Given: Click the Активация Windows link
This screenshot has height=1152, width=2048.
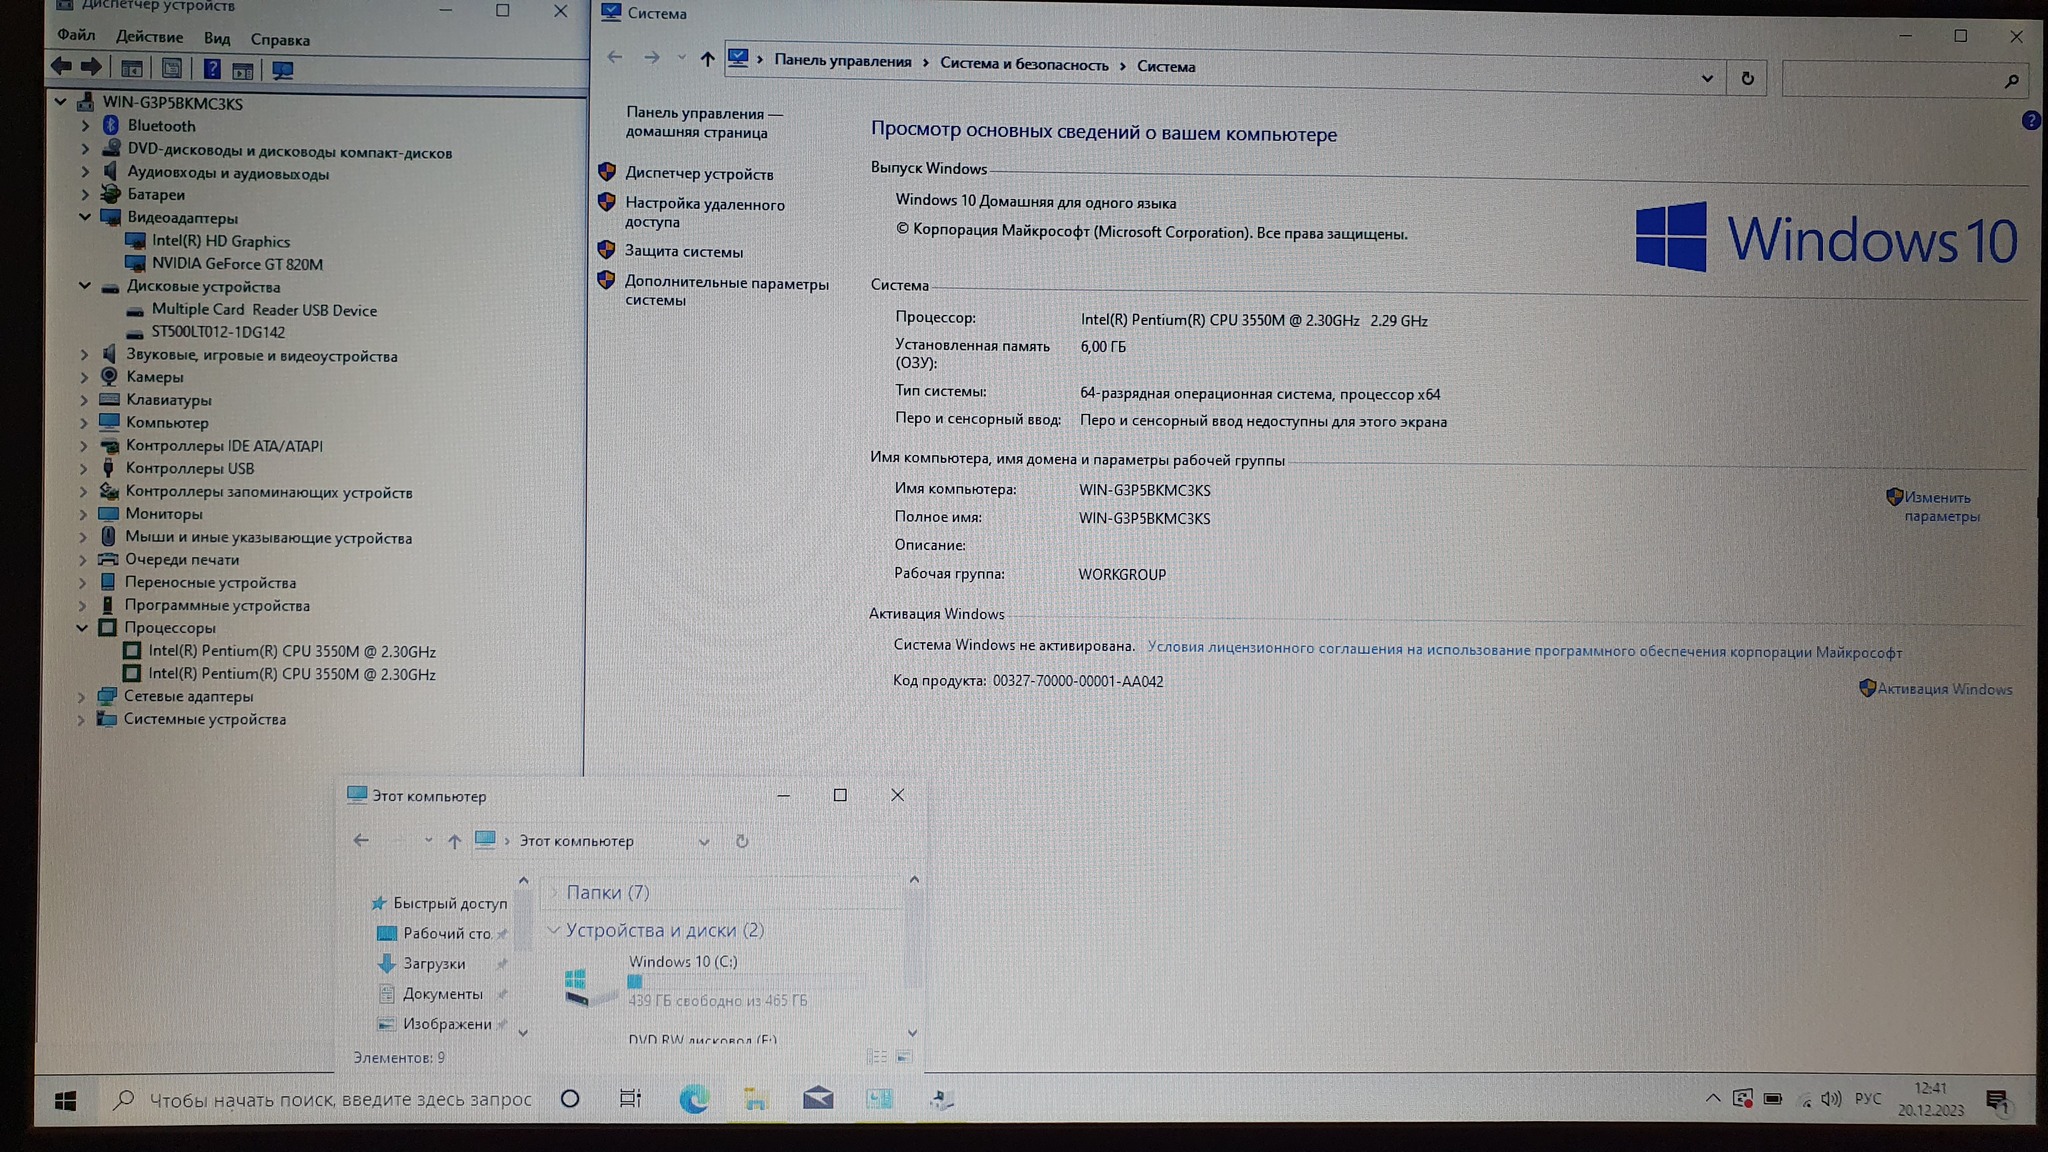Looking at the screenshot, I should (1944, 689).
